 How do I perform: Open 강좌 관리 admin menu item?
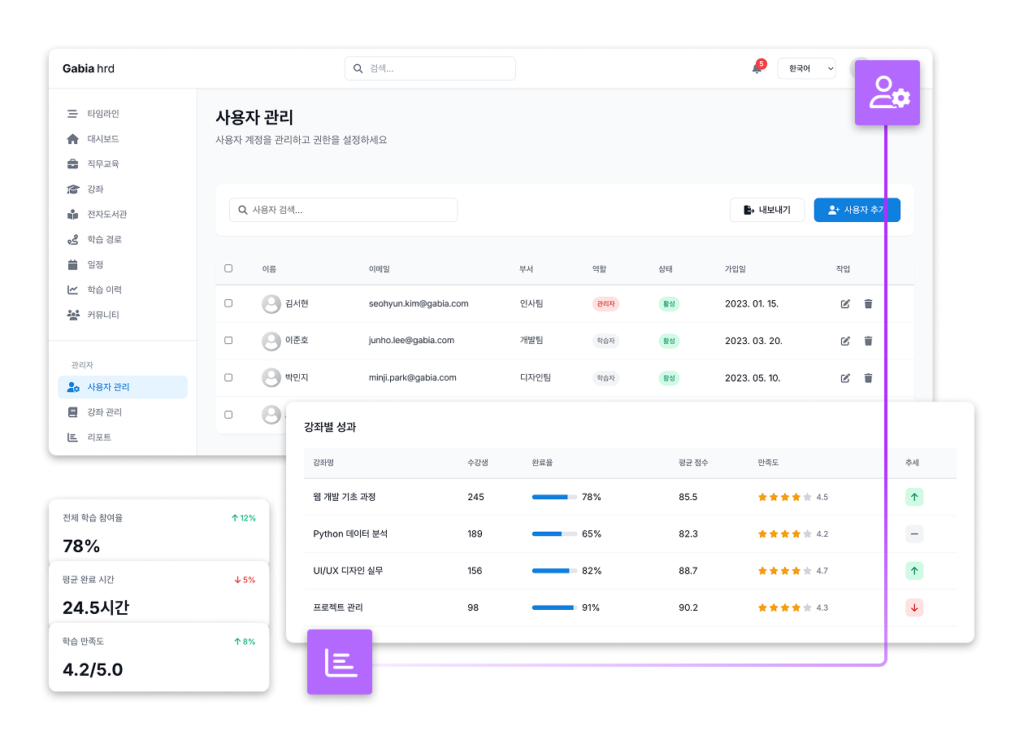click(x=104, y=412)
